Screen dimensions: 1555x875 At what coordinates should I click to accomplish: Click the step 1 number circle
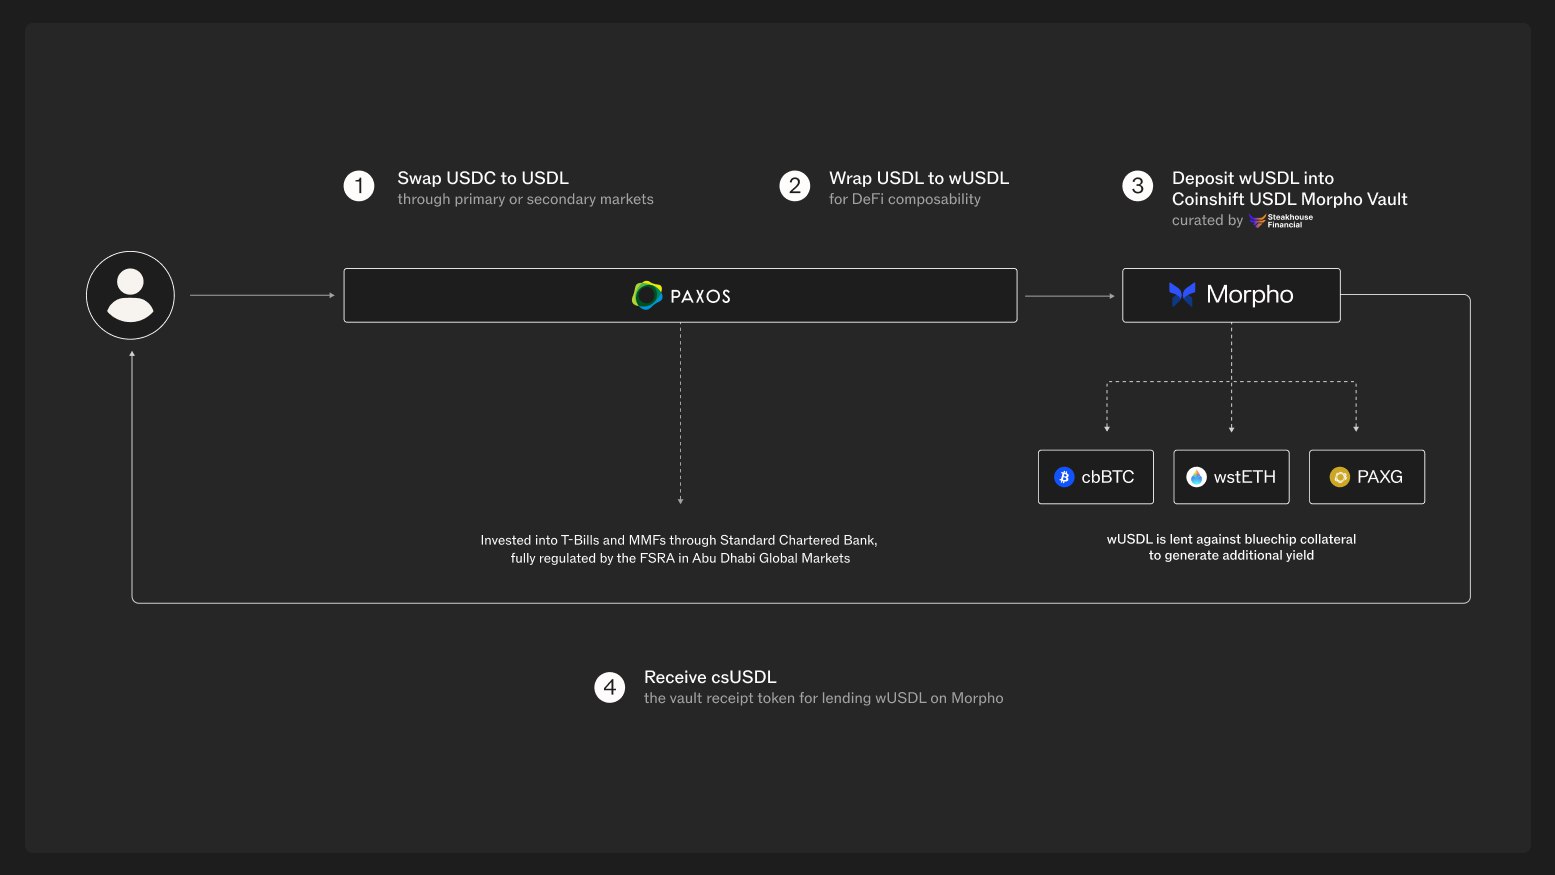pyautogui.click(x=359, y=186)
